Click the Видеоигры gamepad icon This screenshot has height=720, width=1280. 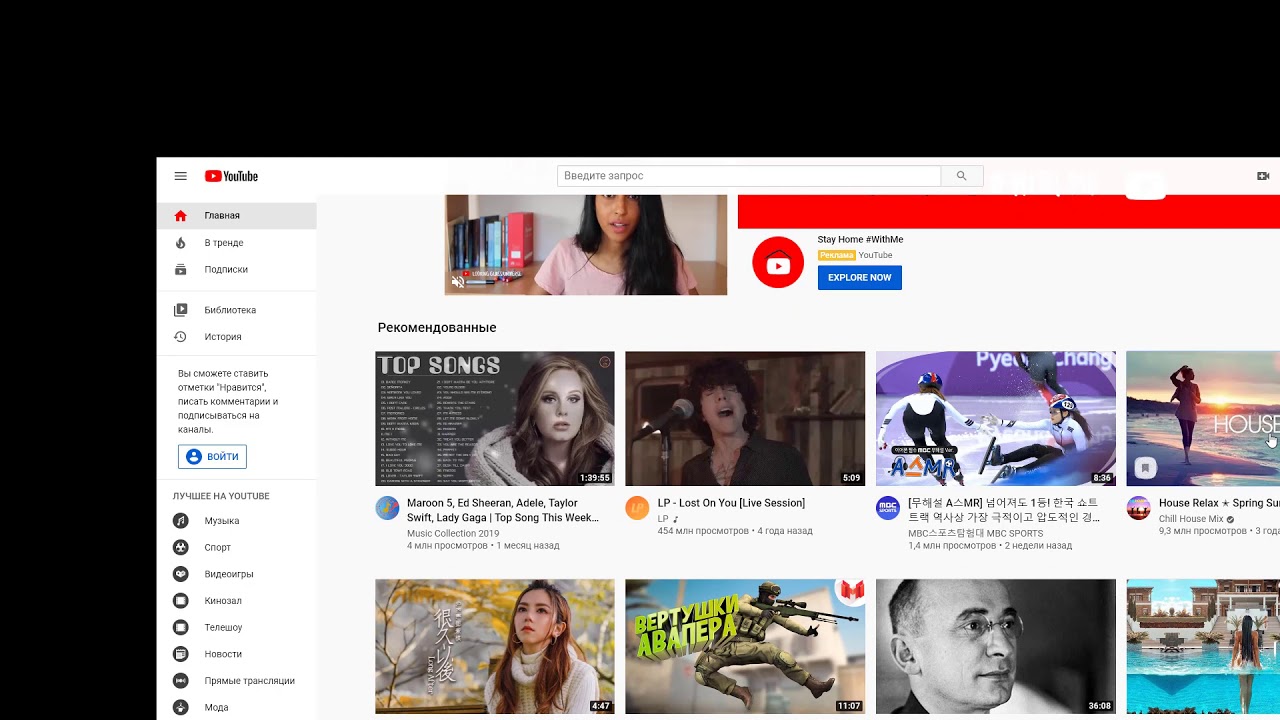click(180, 574)
